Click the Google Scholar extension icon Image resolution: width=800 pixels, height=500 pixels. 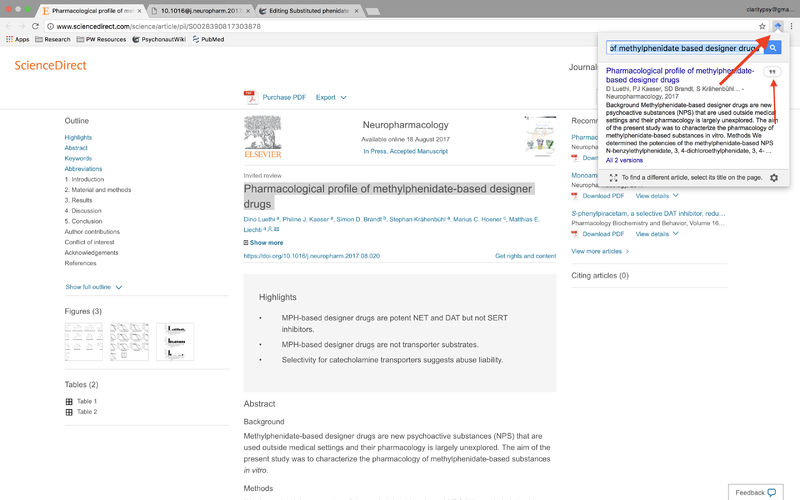pyautogui.click(x=778, y=26)
